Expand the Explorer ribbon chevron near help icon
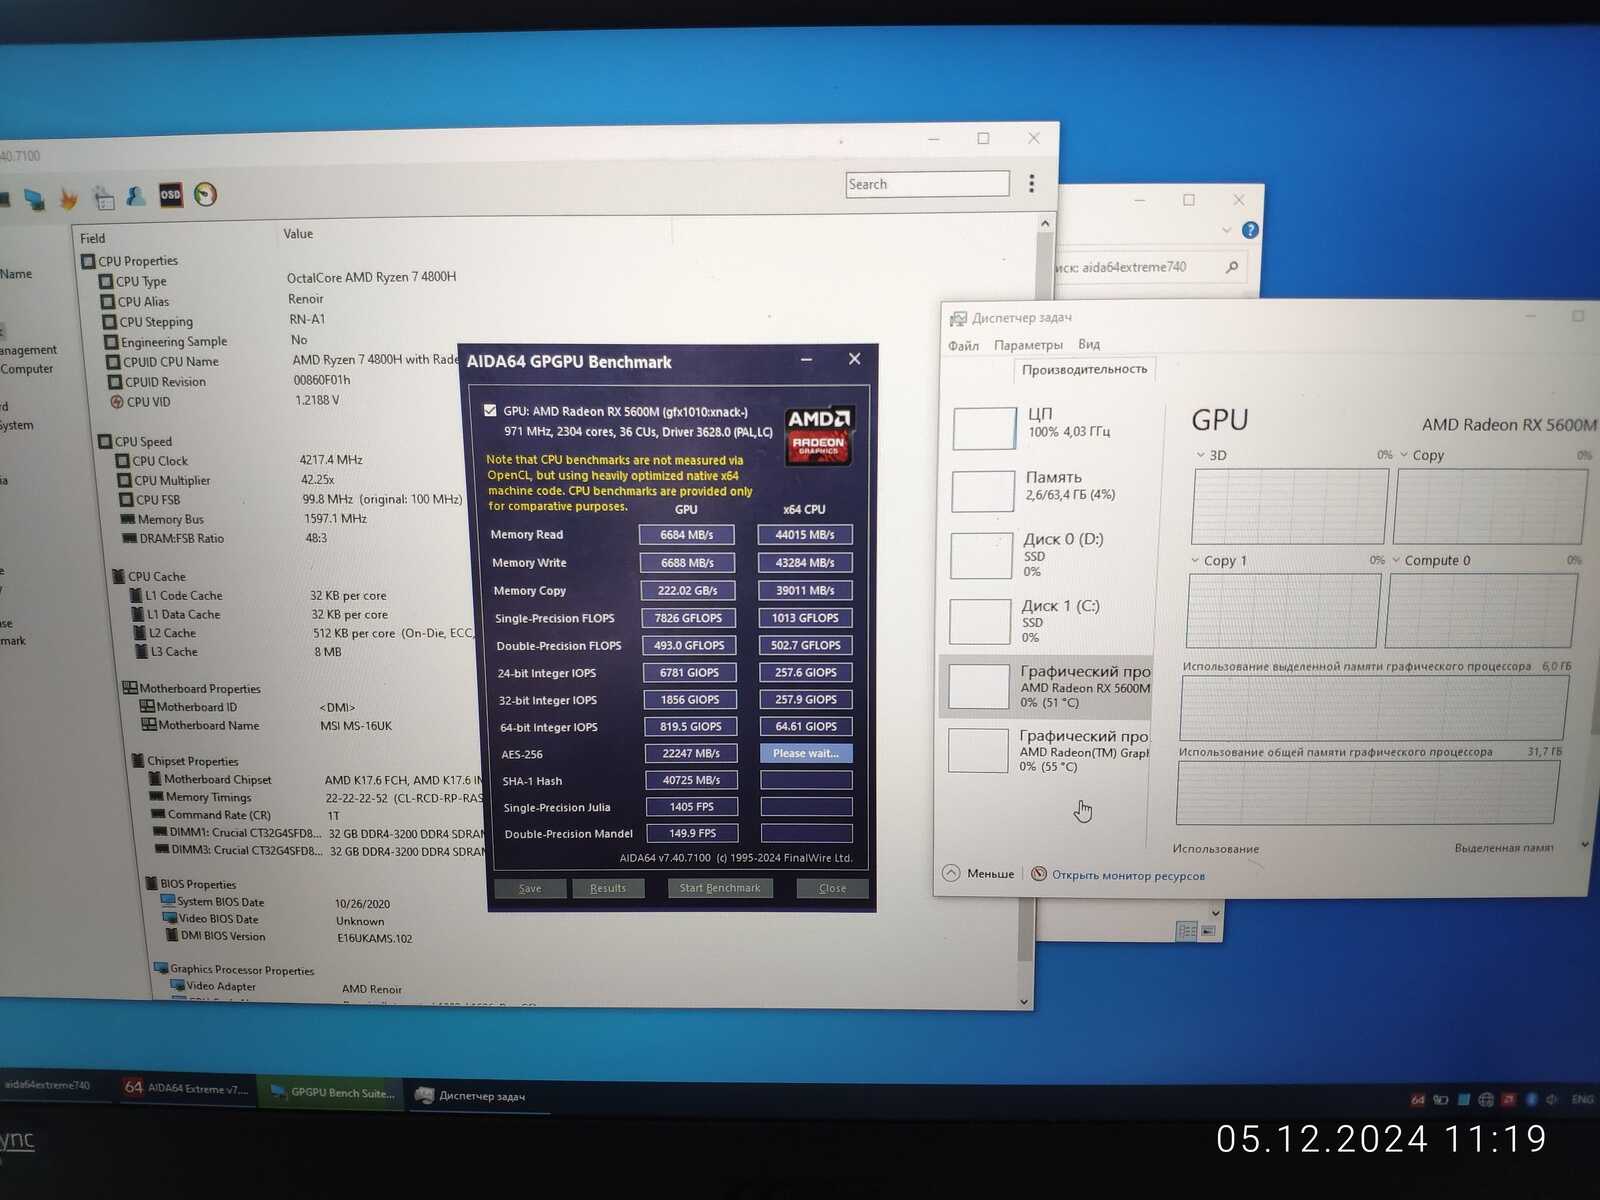The image size is (1600, 1200). (1226, 230)
